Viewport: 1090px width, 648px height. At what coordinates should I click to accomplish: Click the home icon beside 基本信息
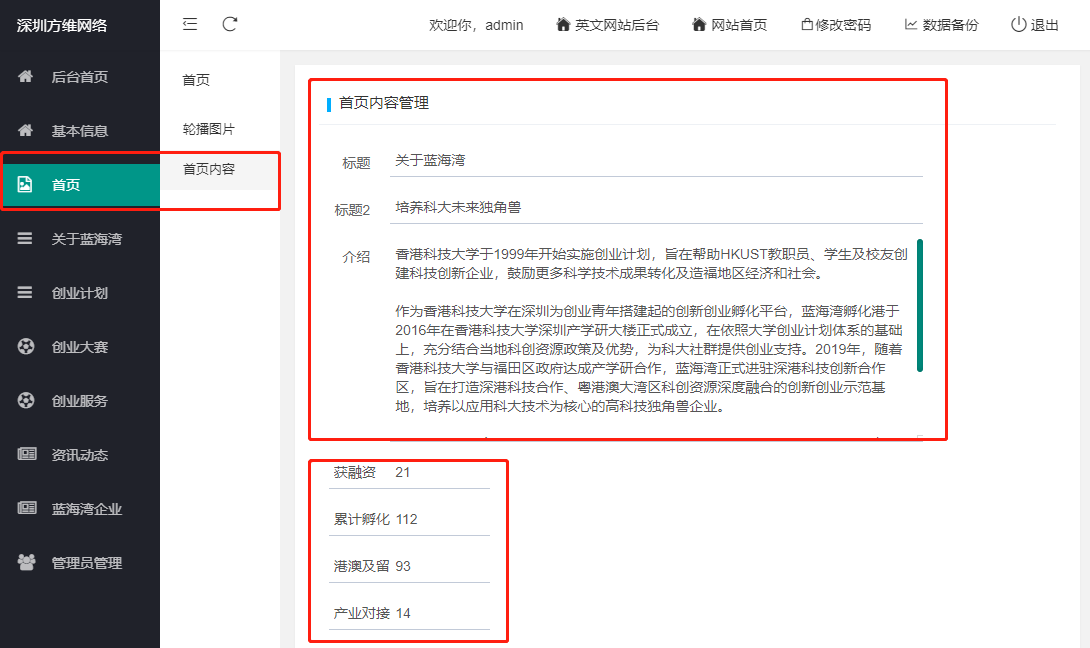[x=25, y=130]
